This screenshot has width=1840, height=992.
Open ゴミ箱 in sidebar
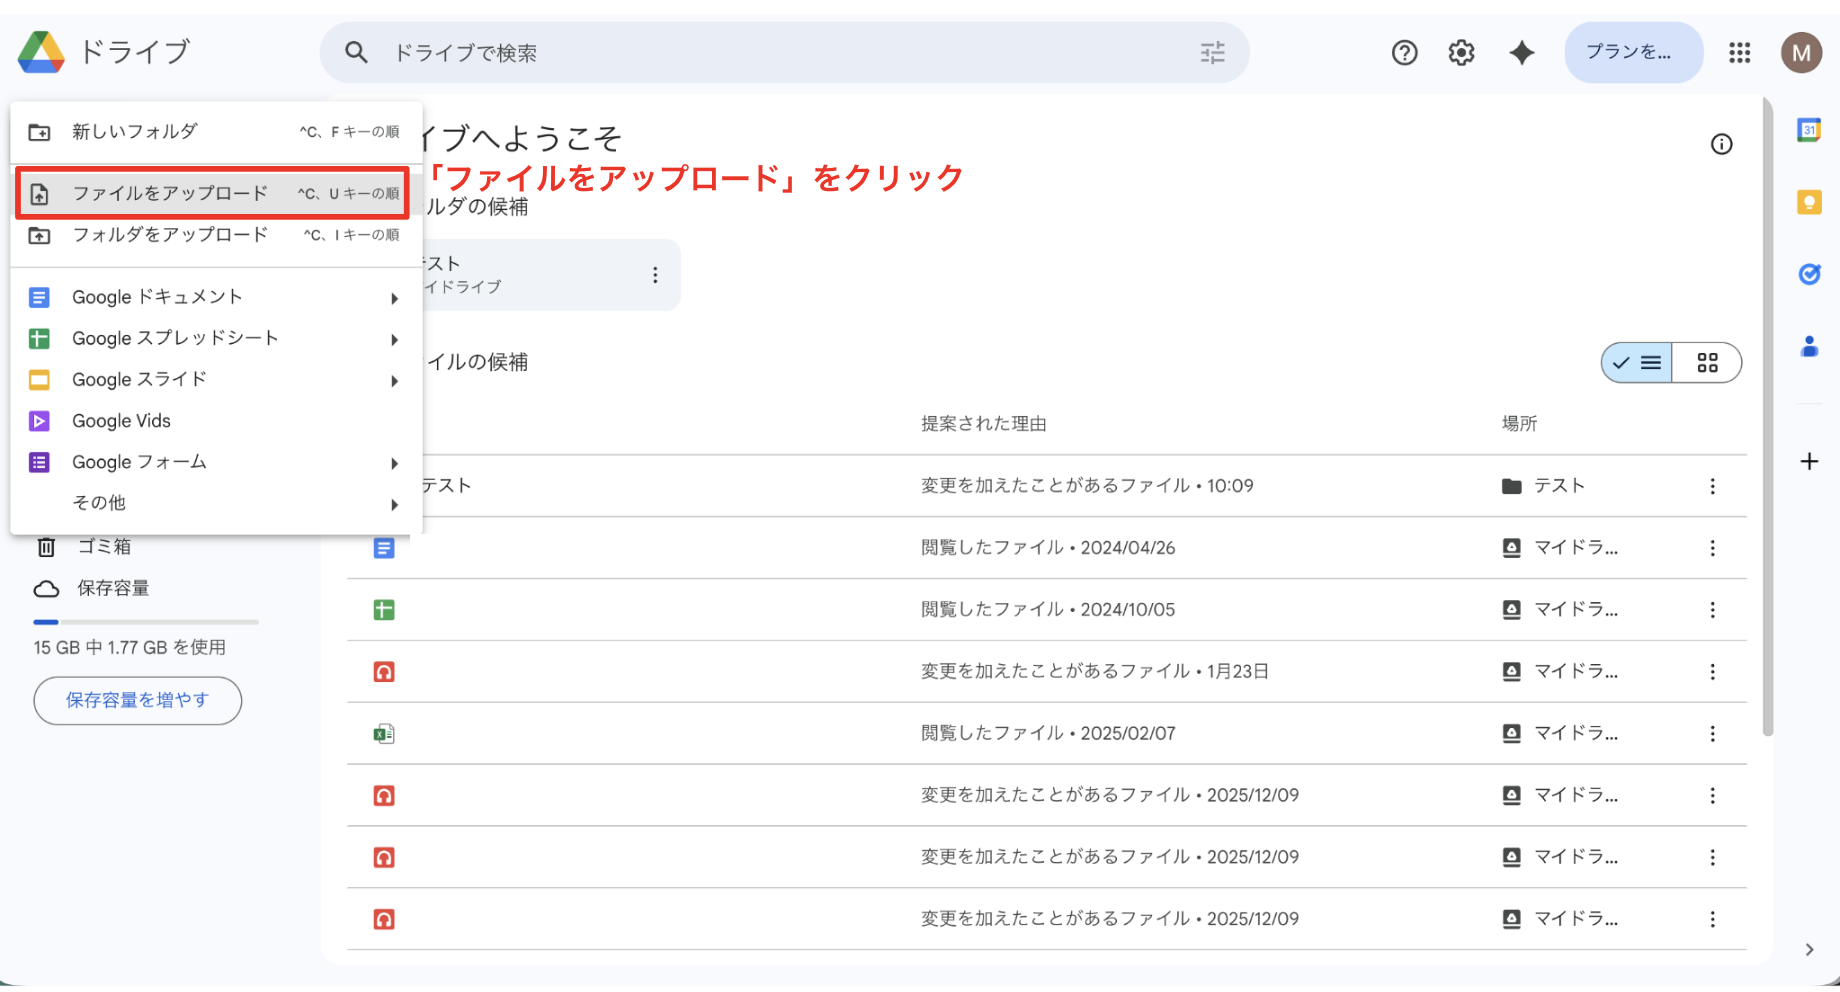(x=105, y=547)
